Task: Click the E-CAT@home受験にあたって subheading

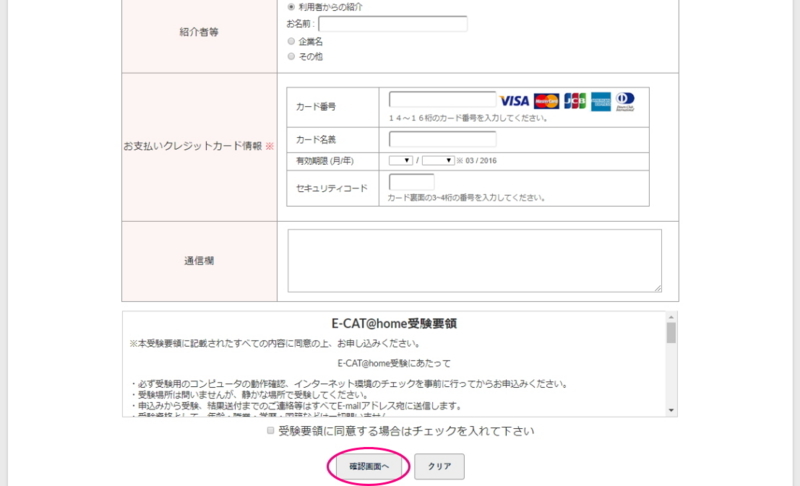Action: [394, 363]
